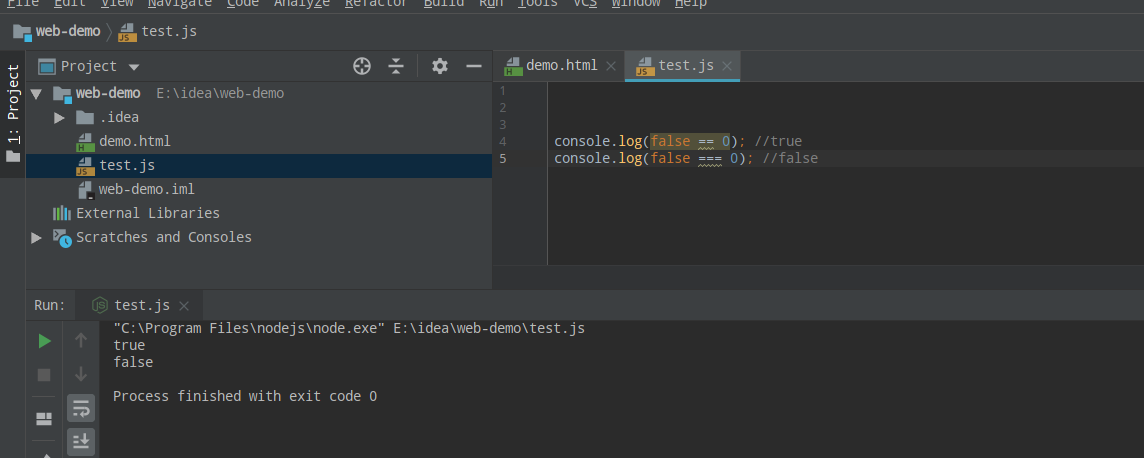
Task: Toggle Soft-Wrap in the Run console
Action: point(81,408)
